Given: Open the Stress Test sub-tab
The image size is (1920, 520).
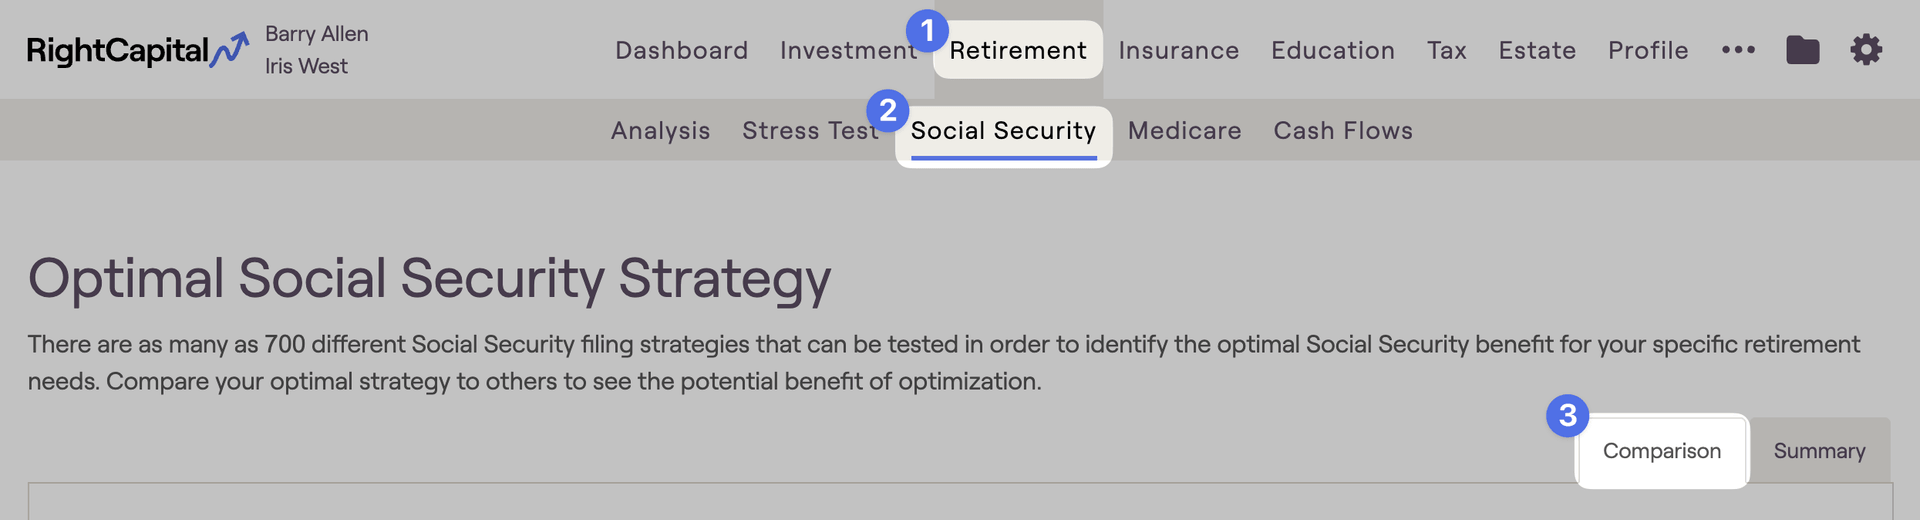Looking at the screenshot, I should (x=810, y=131).
